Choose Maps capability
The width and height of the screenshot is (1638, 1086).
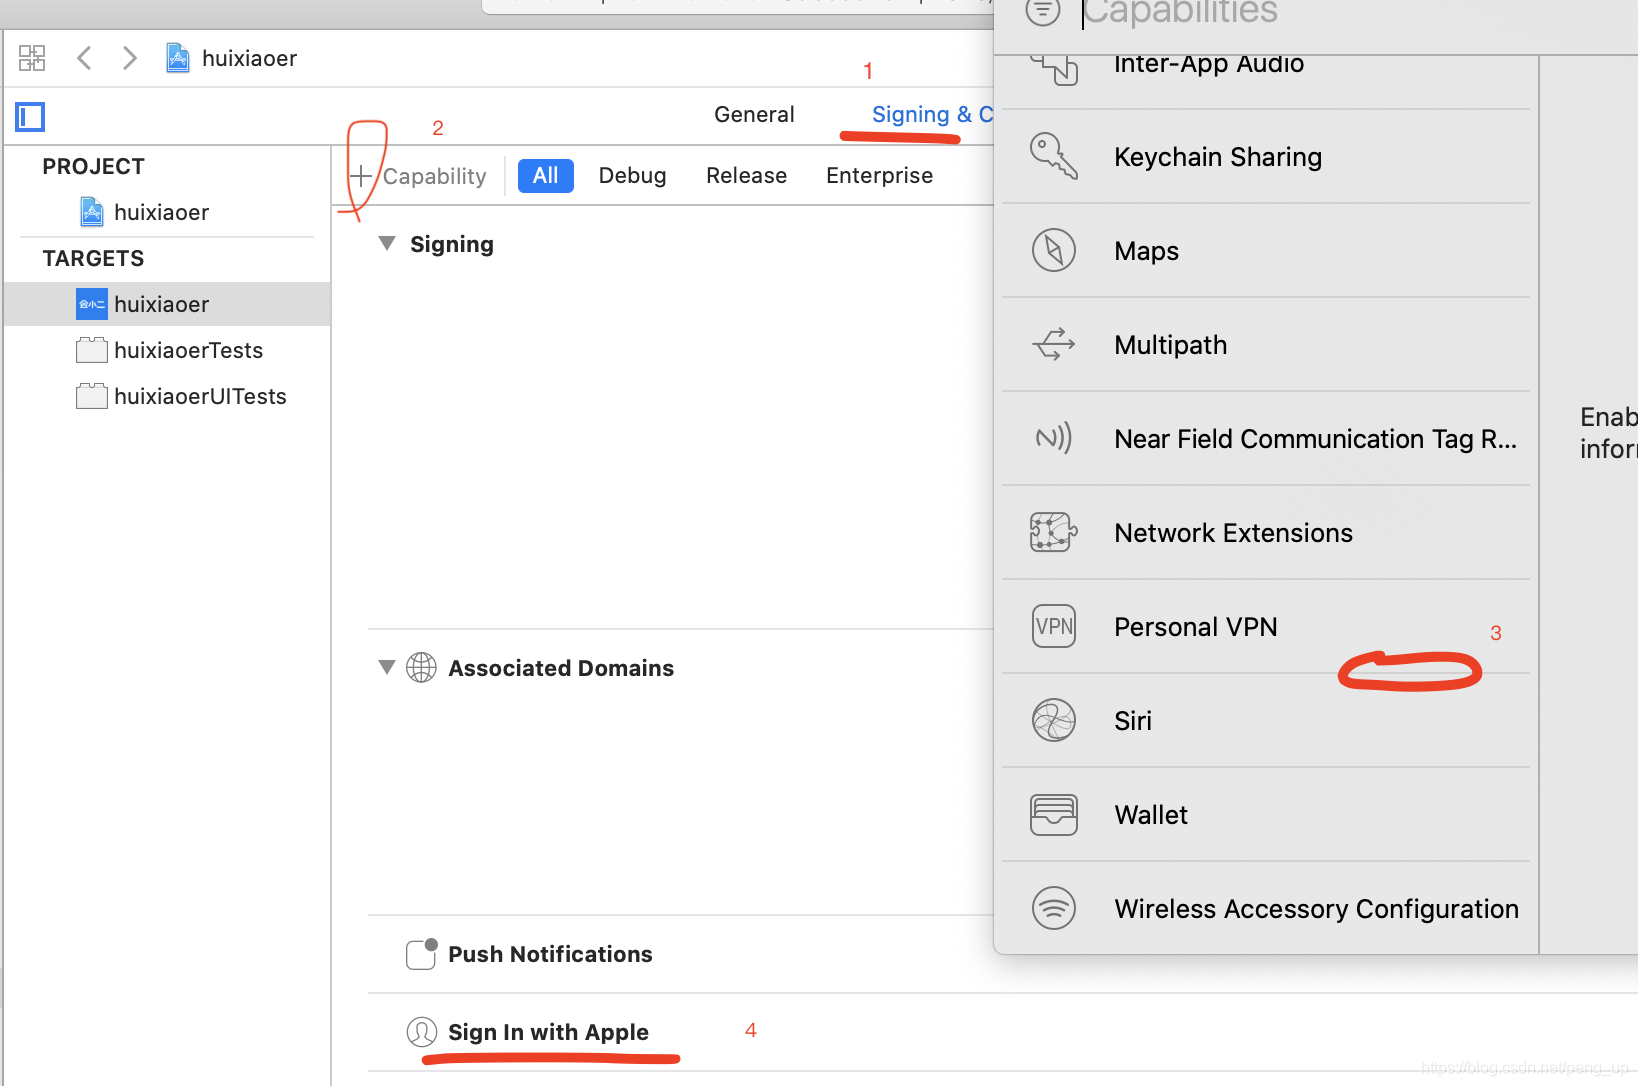coord(1266,251)
